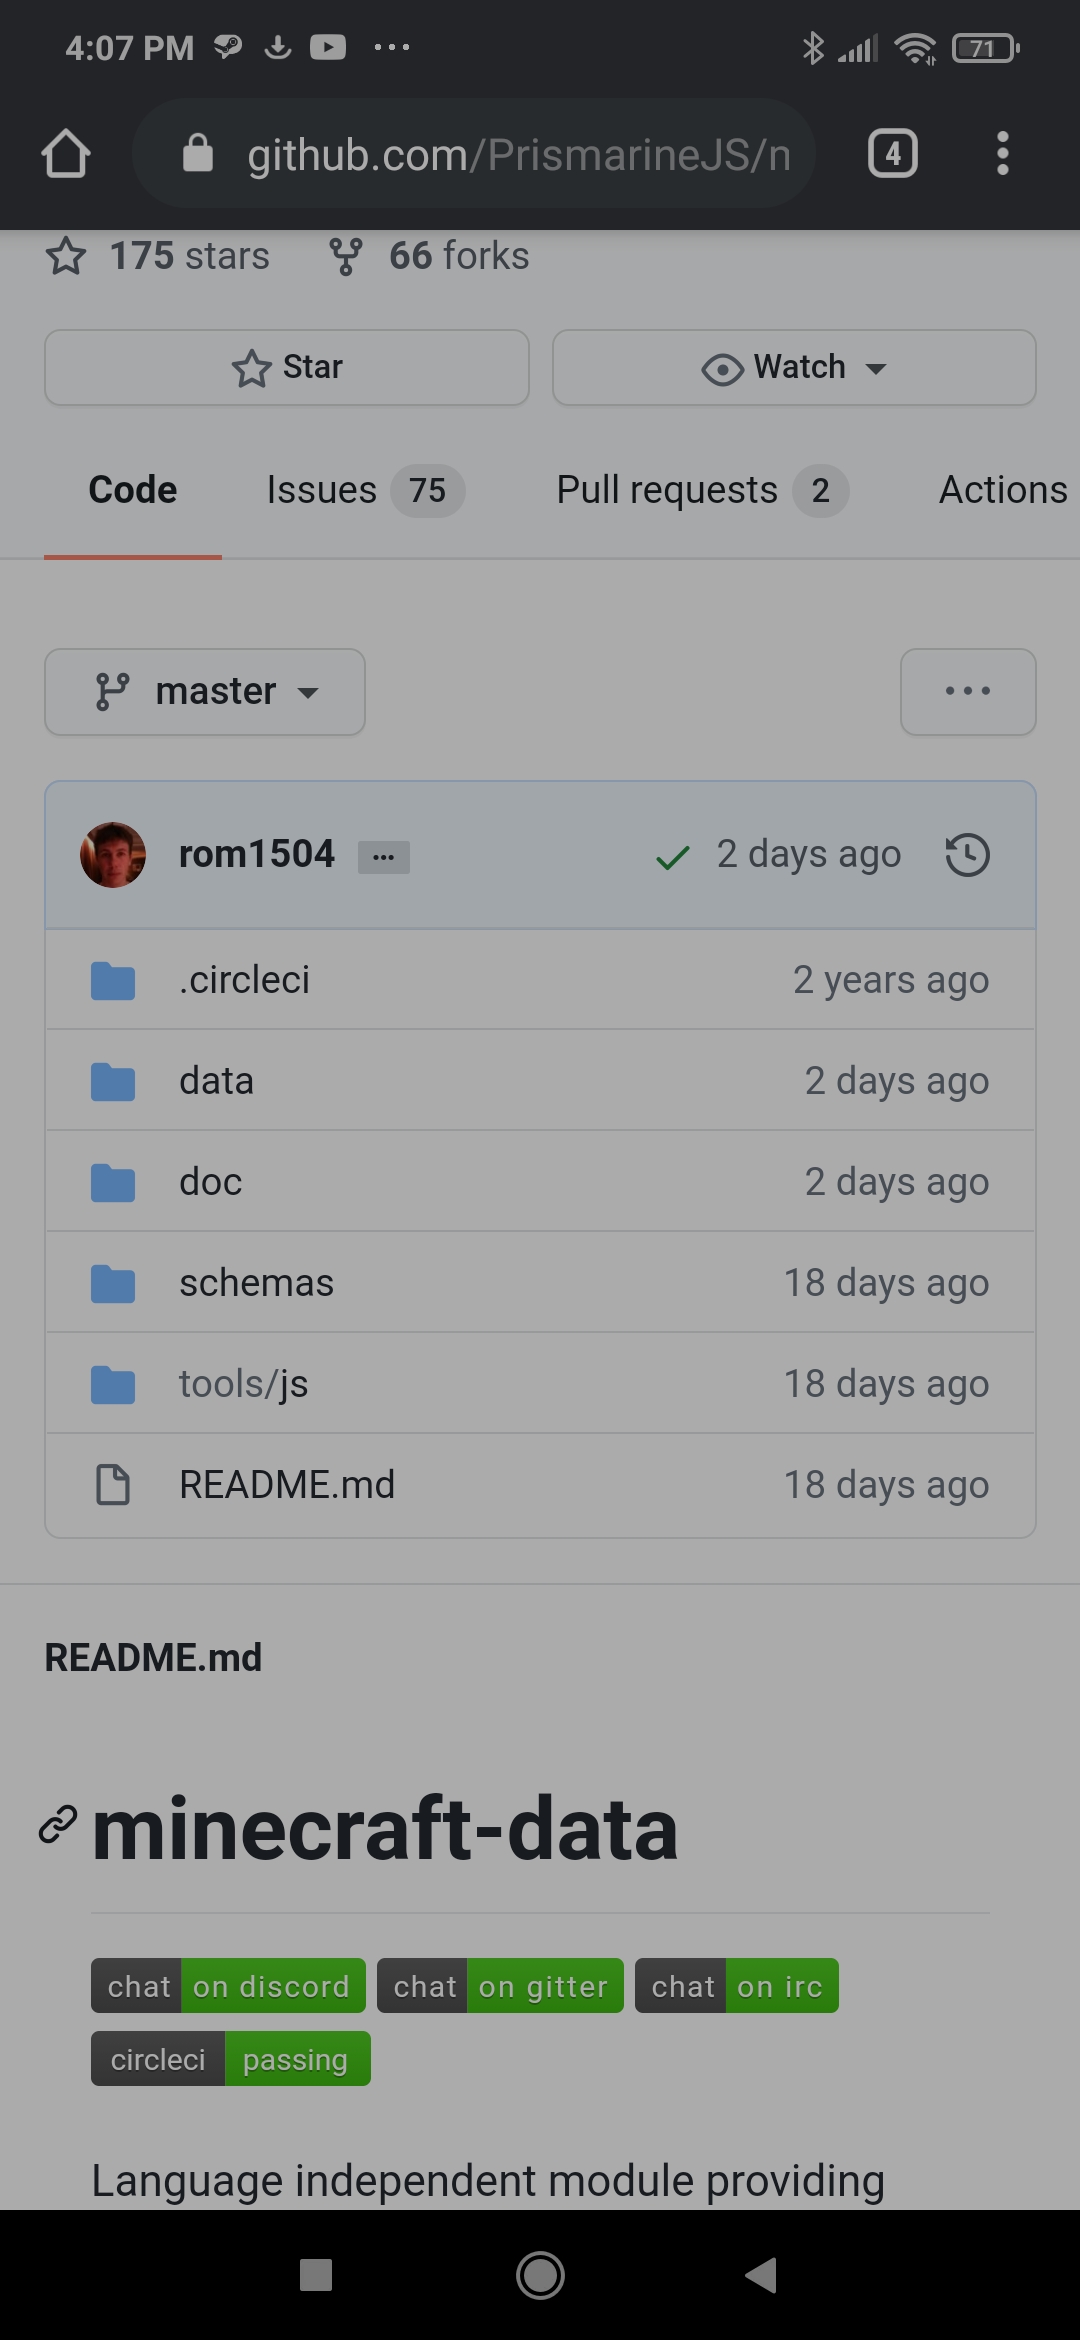
Task: Tap the home icon in the browser toolbar
Action: 65,153
